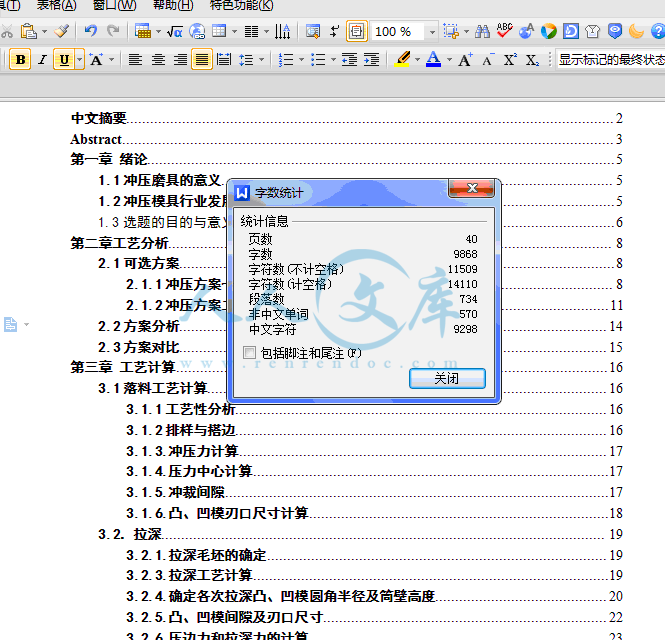This screenshot has width=665, height=640.
Task: Open the underline style dropdown arrow
Action: pos(79,60)
